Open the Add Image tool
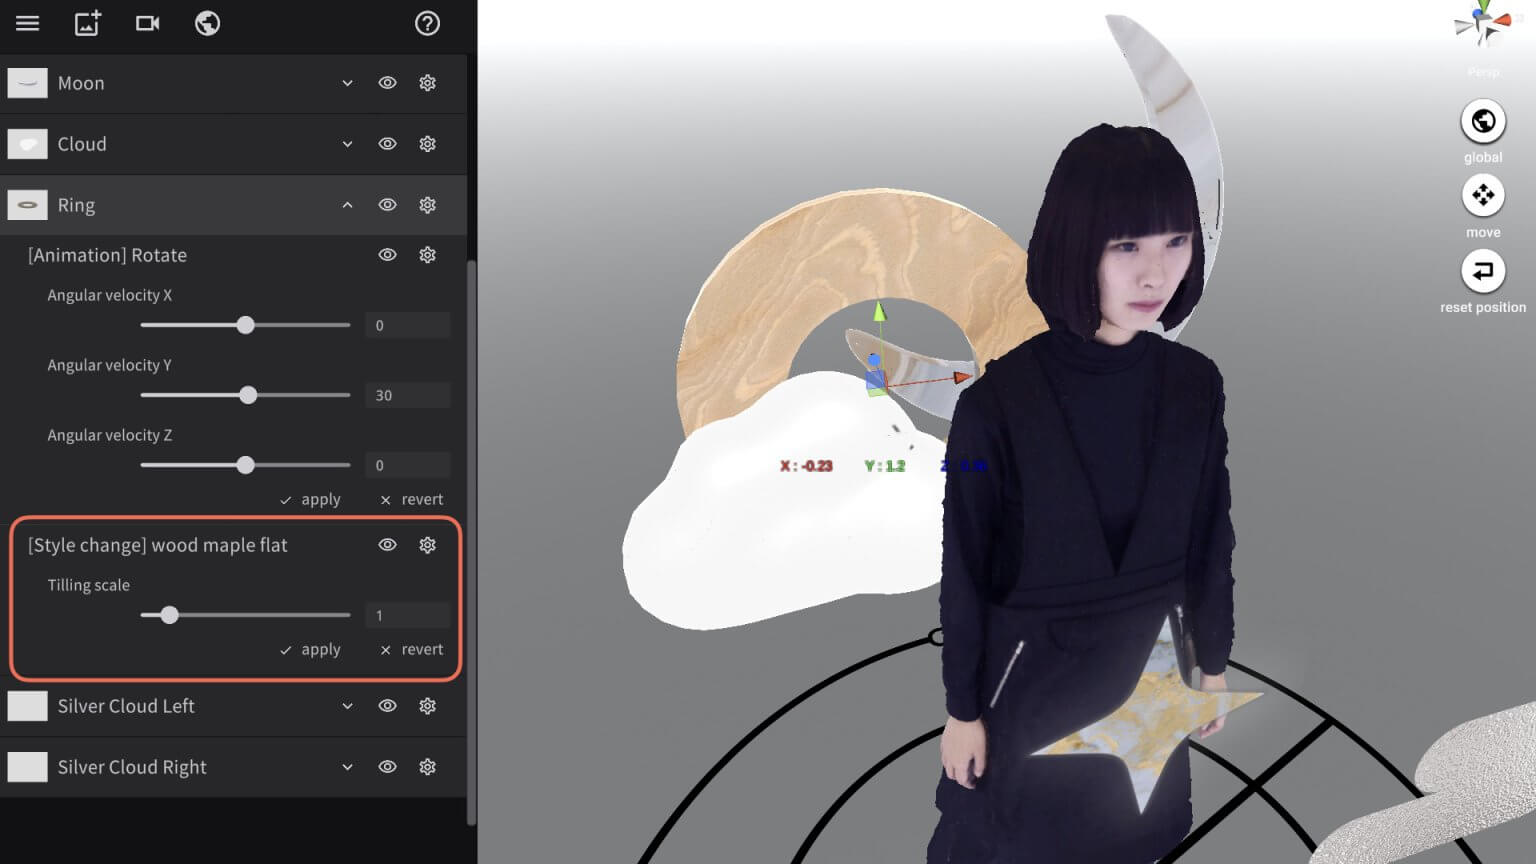This screenshot has height=864, width=1536. pyautogui.click(x=87, y=23)
